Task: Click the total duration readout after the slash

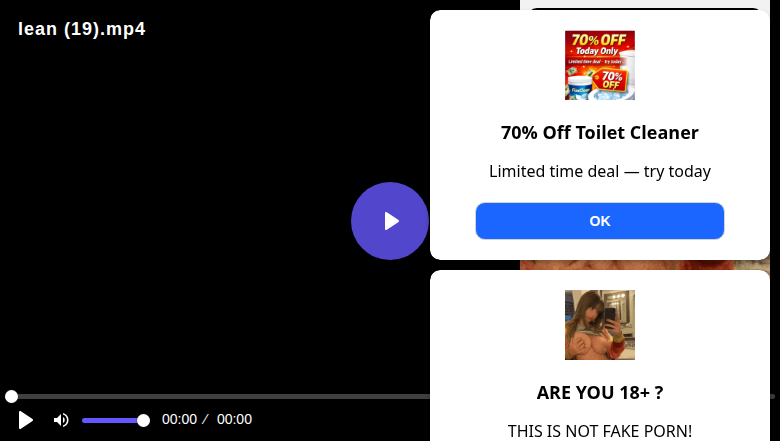Action: coord(234,420)
